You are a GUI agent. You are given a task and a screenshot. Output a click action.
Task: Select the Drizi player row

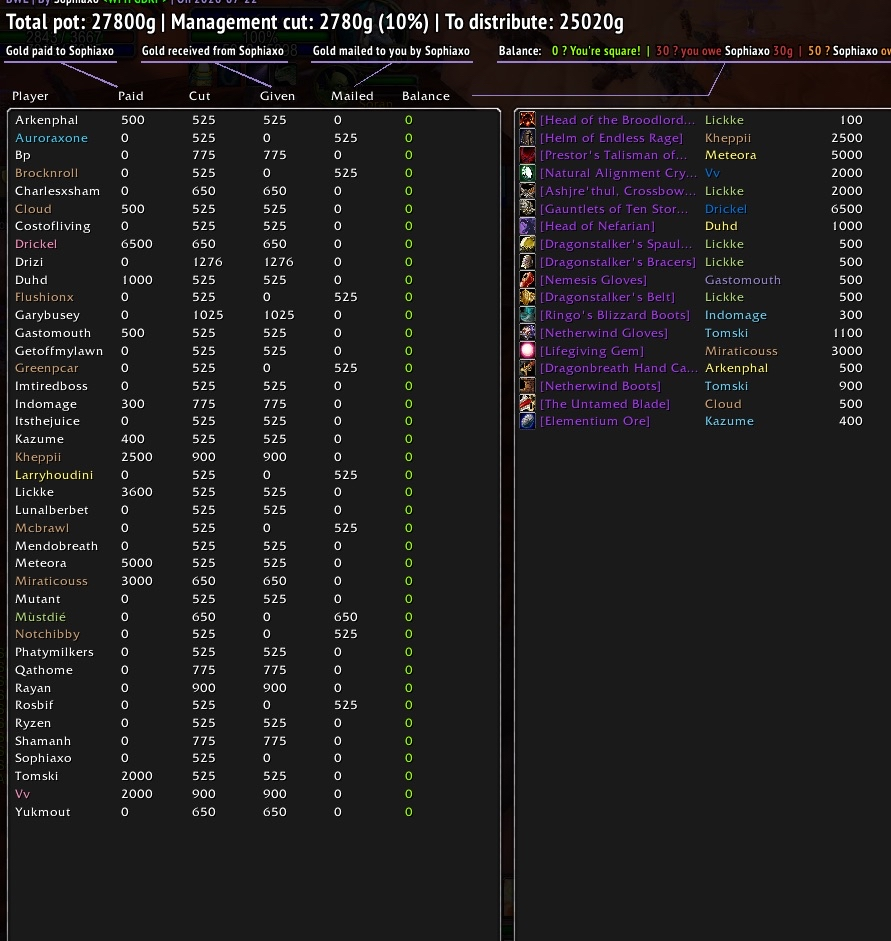click(254, 262)
